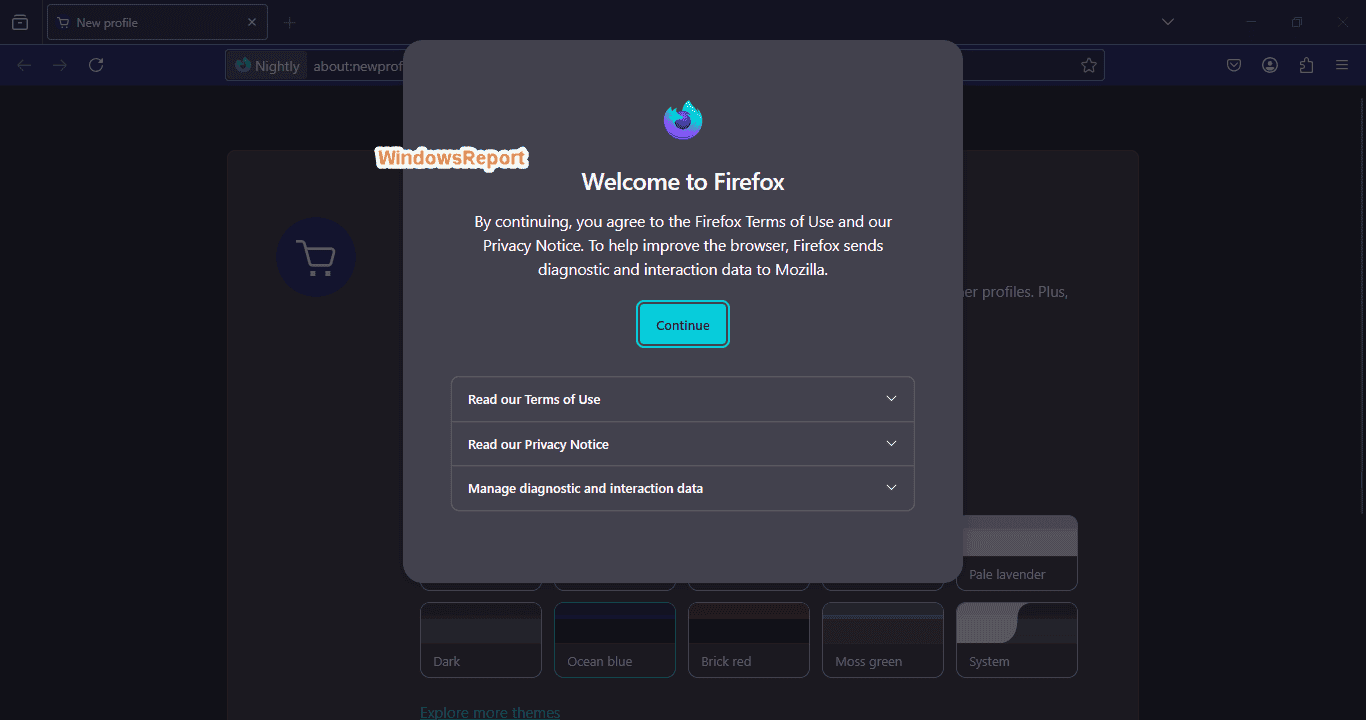
Task: Click the reload page icon
Action: [x=96, y=65]
